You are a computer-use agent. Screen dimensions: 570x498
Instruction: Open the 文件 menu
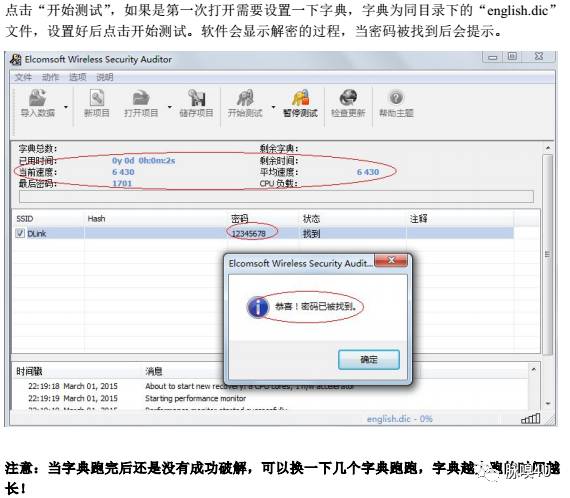pos(23,77)
